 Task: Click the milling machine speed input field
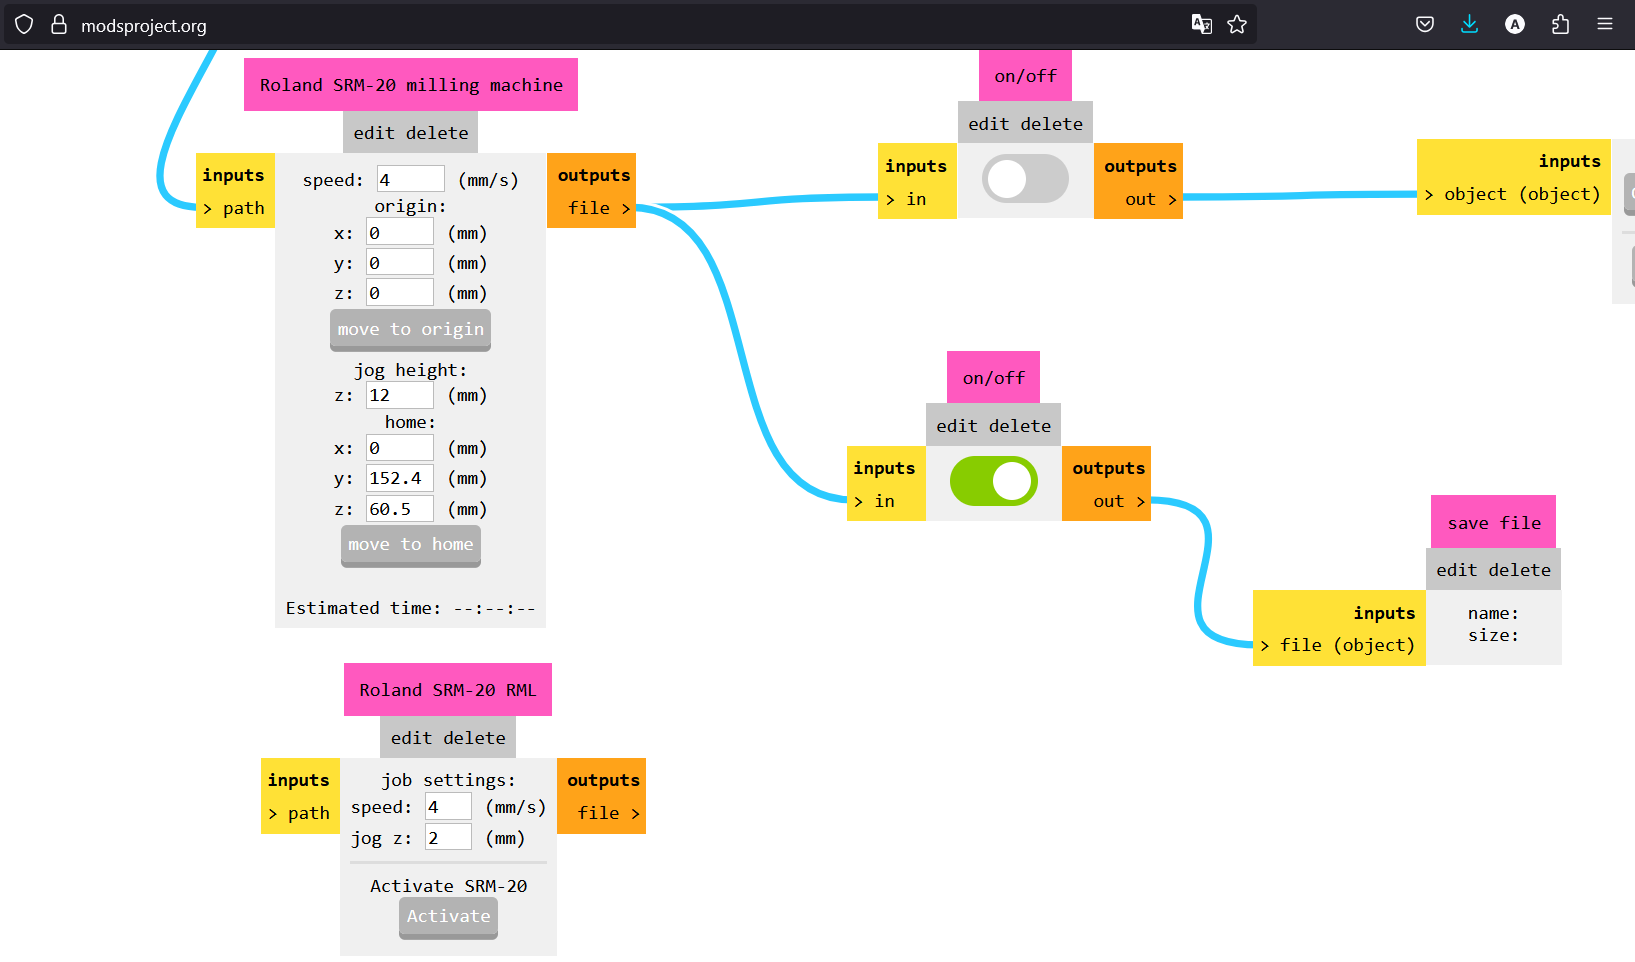410,180
